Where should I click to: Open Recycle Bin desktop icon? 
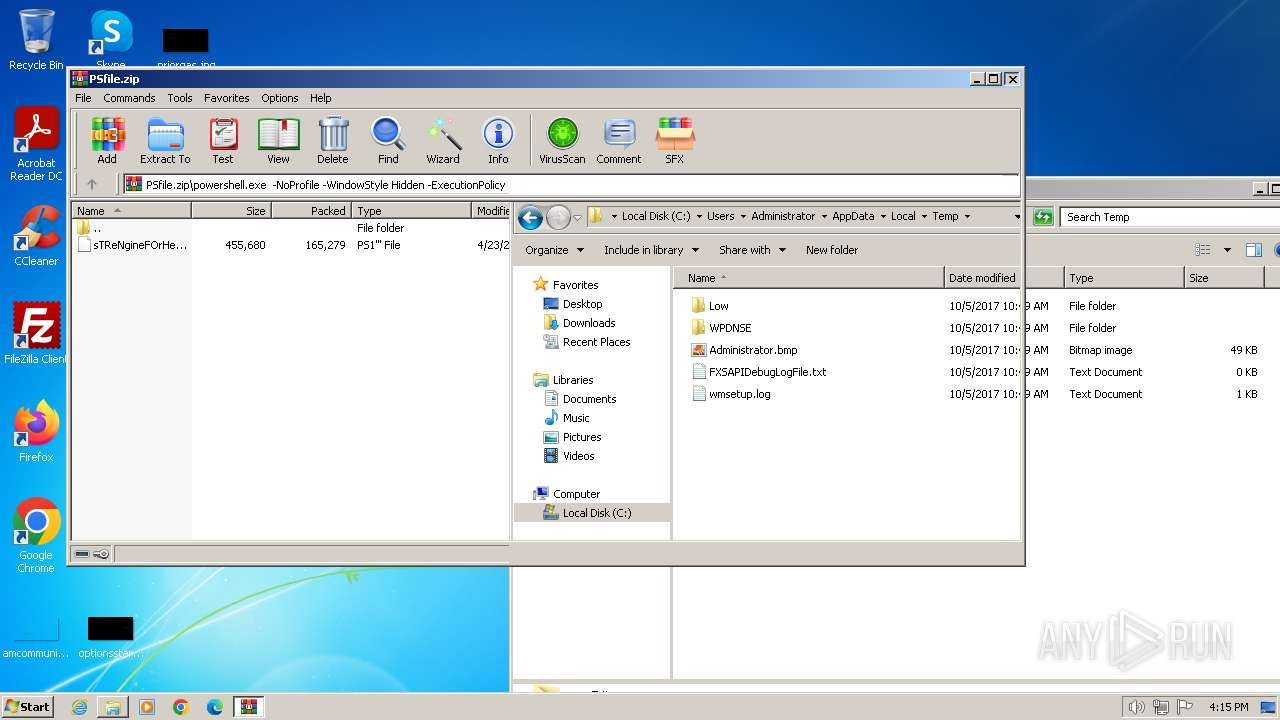(x=36, y=40)
